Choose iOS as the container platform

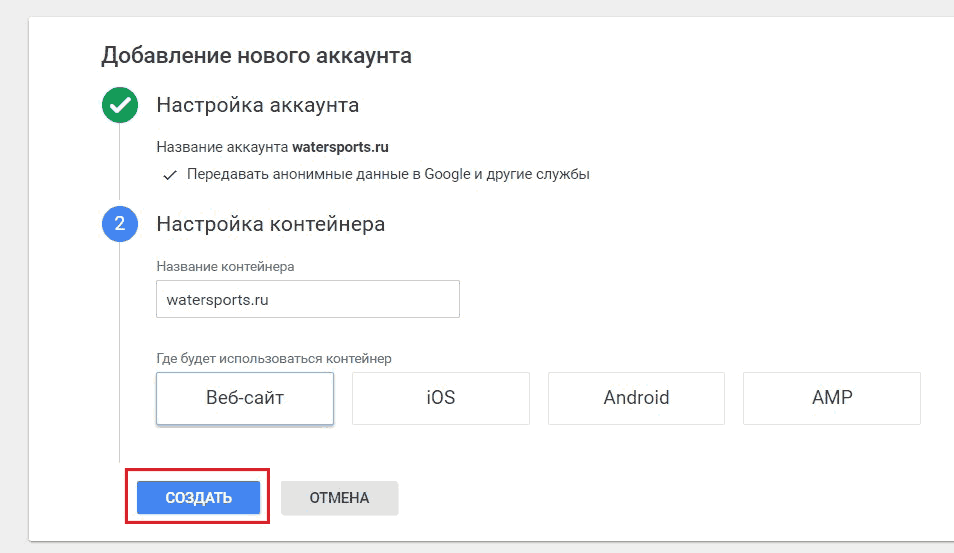coord(440,398)
